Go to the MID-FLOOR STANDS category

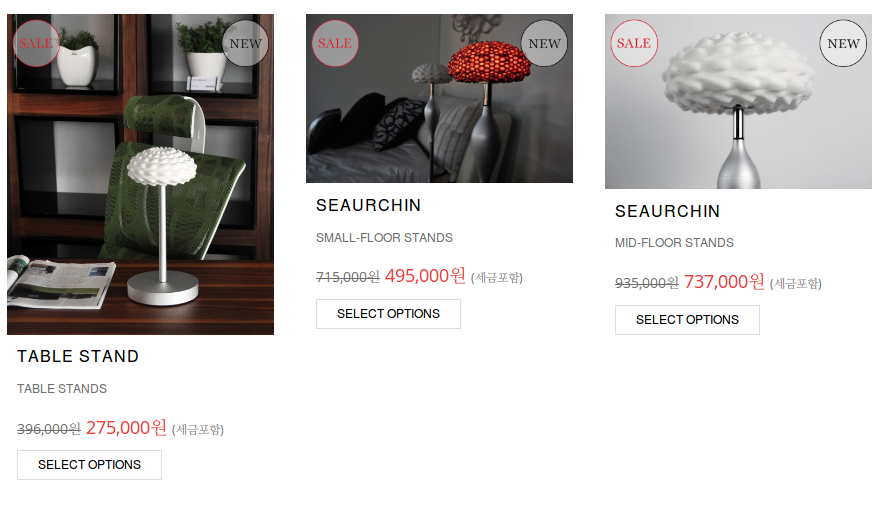click(674, 243)
